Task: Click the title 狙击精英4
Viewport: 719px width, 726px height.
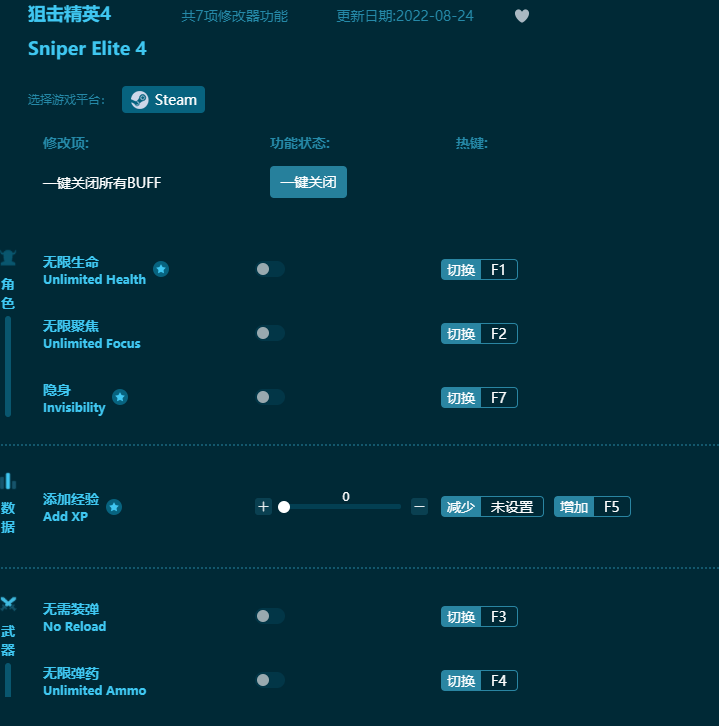Action: tap(69, 14)
